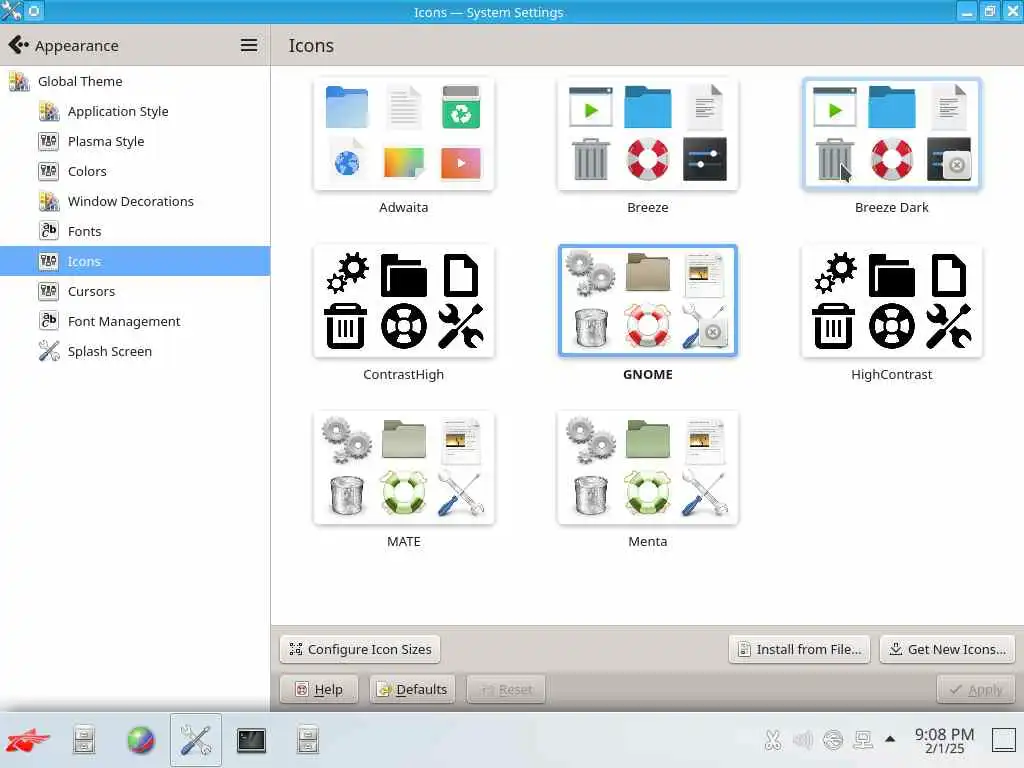Open Font Management page
The height and width of the screenshot is (768, 1024).
click(x=135, y=321)
